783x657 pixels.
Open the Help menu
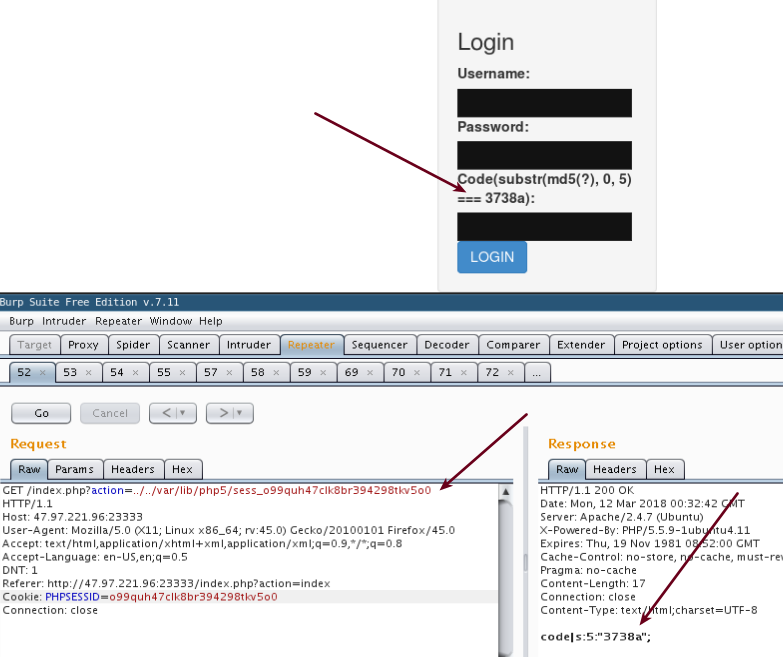click(x=211, y=321)
